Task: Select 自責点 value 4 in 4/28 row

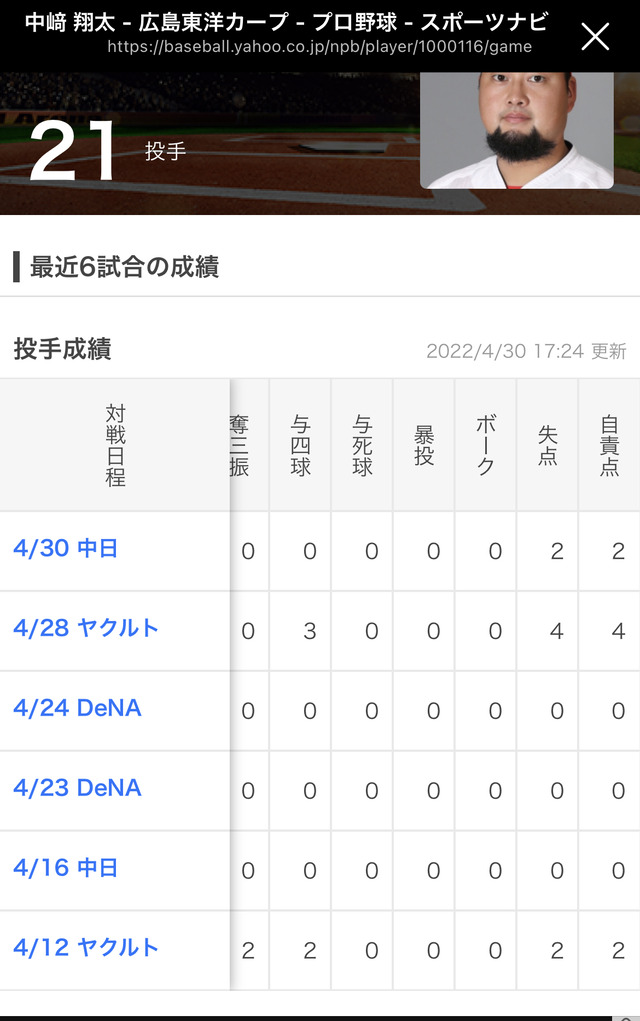Action: point(618,631)
